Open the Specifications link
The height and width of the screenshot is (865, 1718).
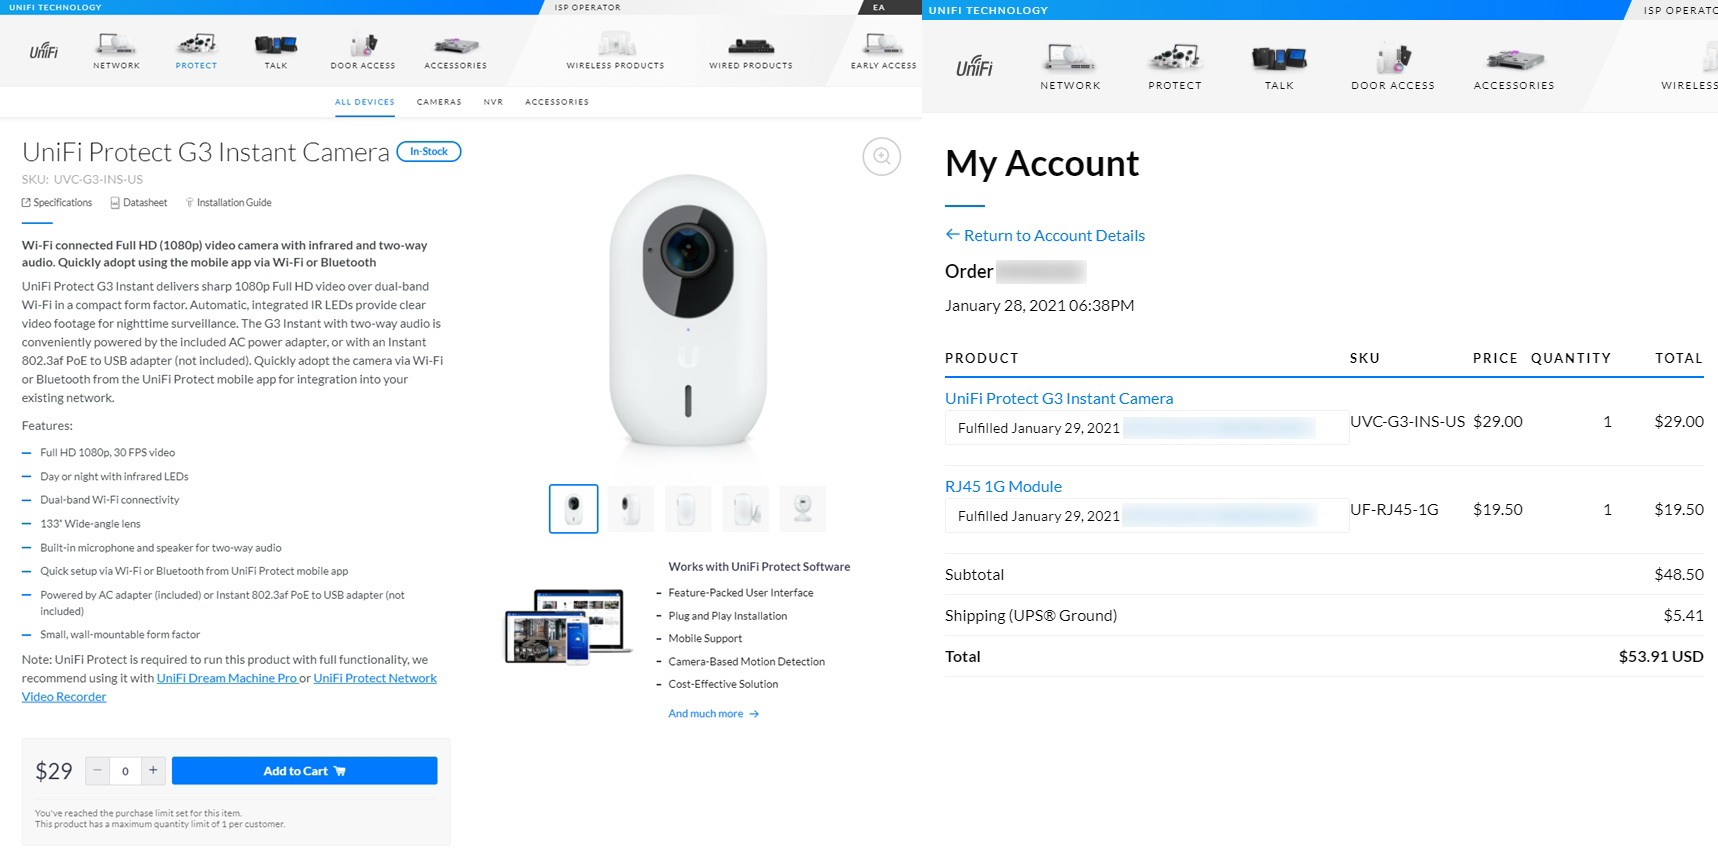(57, 203)
